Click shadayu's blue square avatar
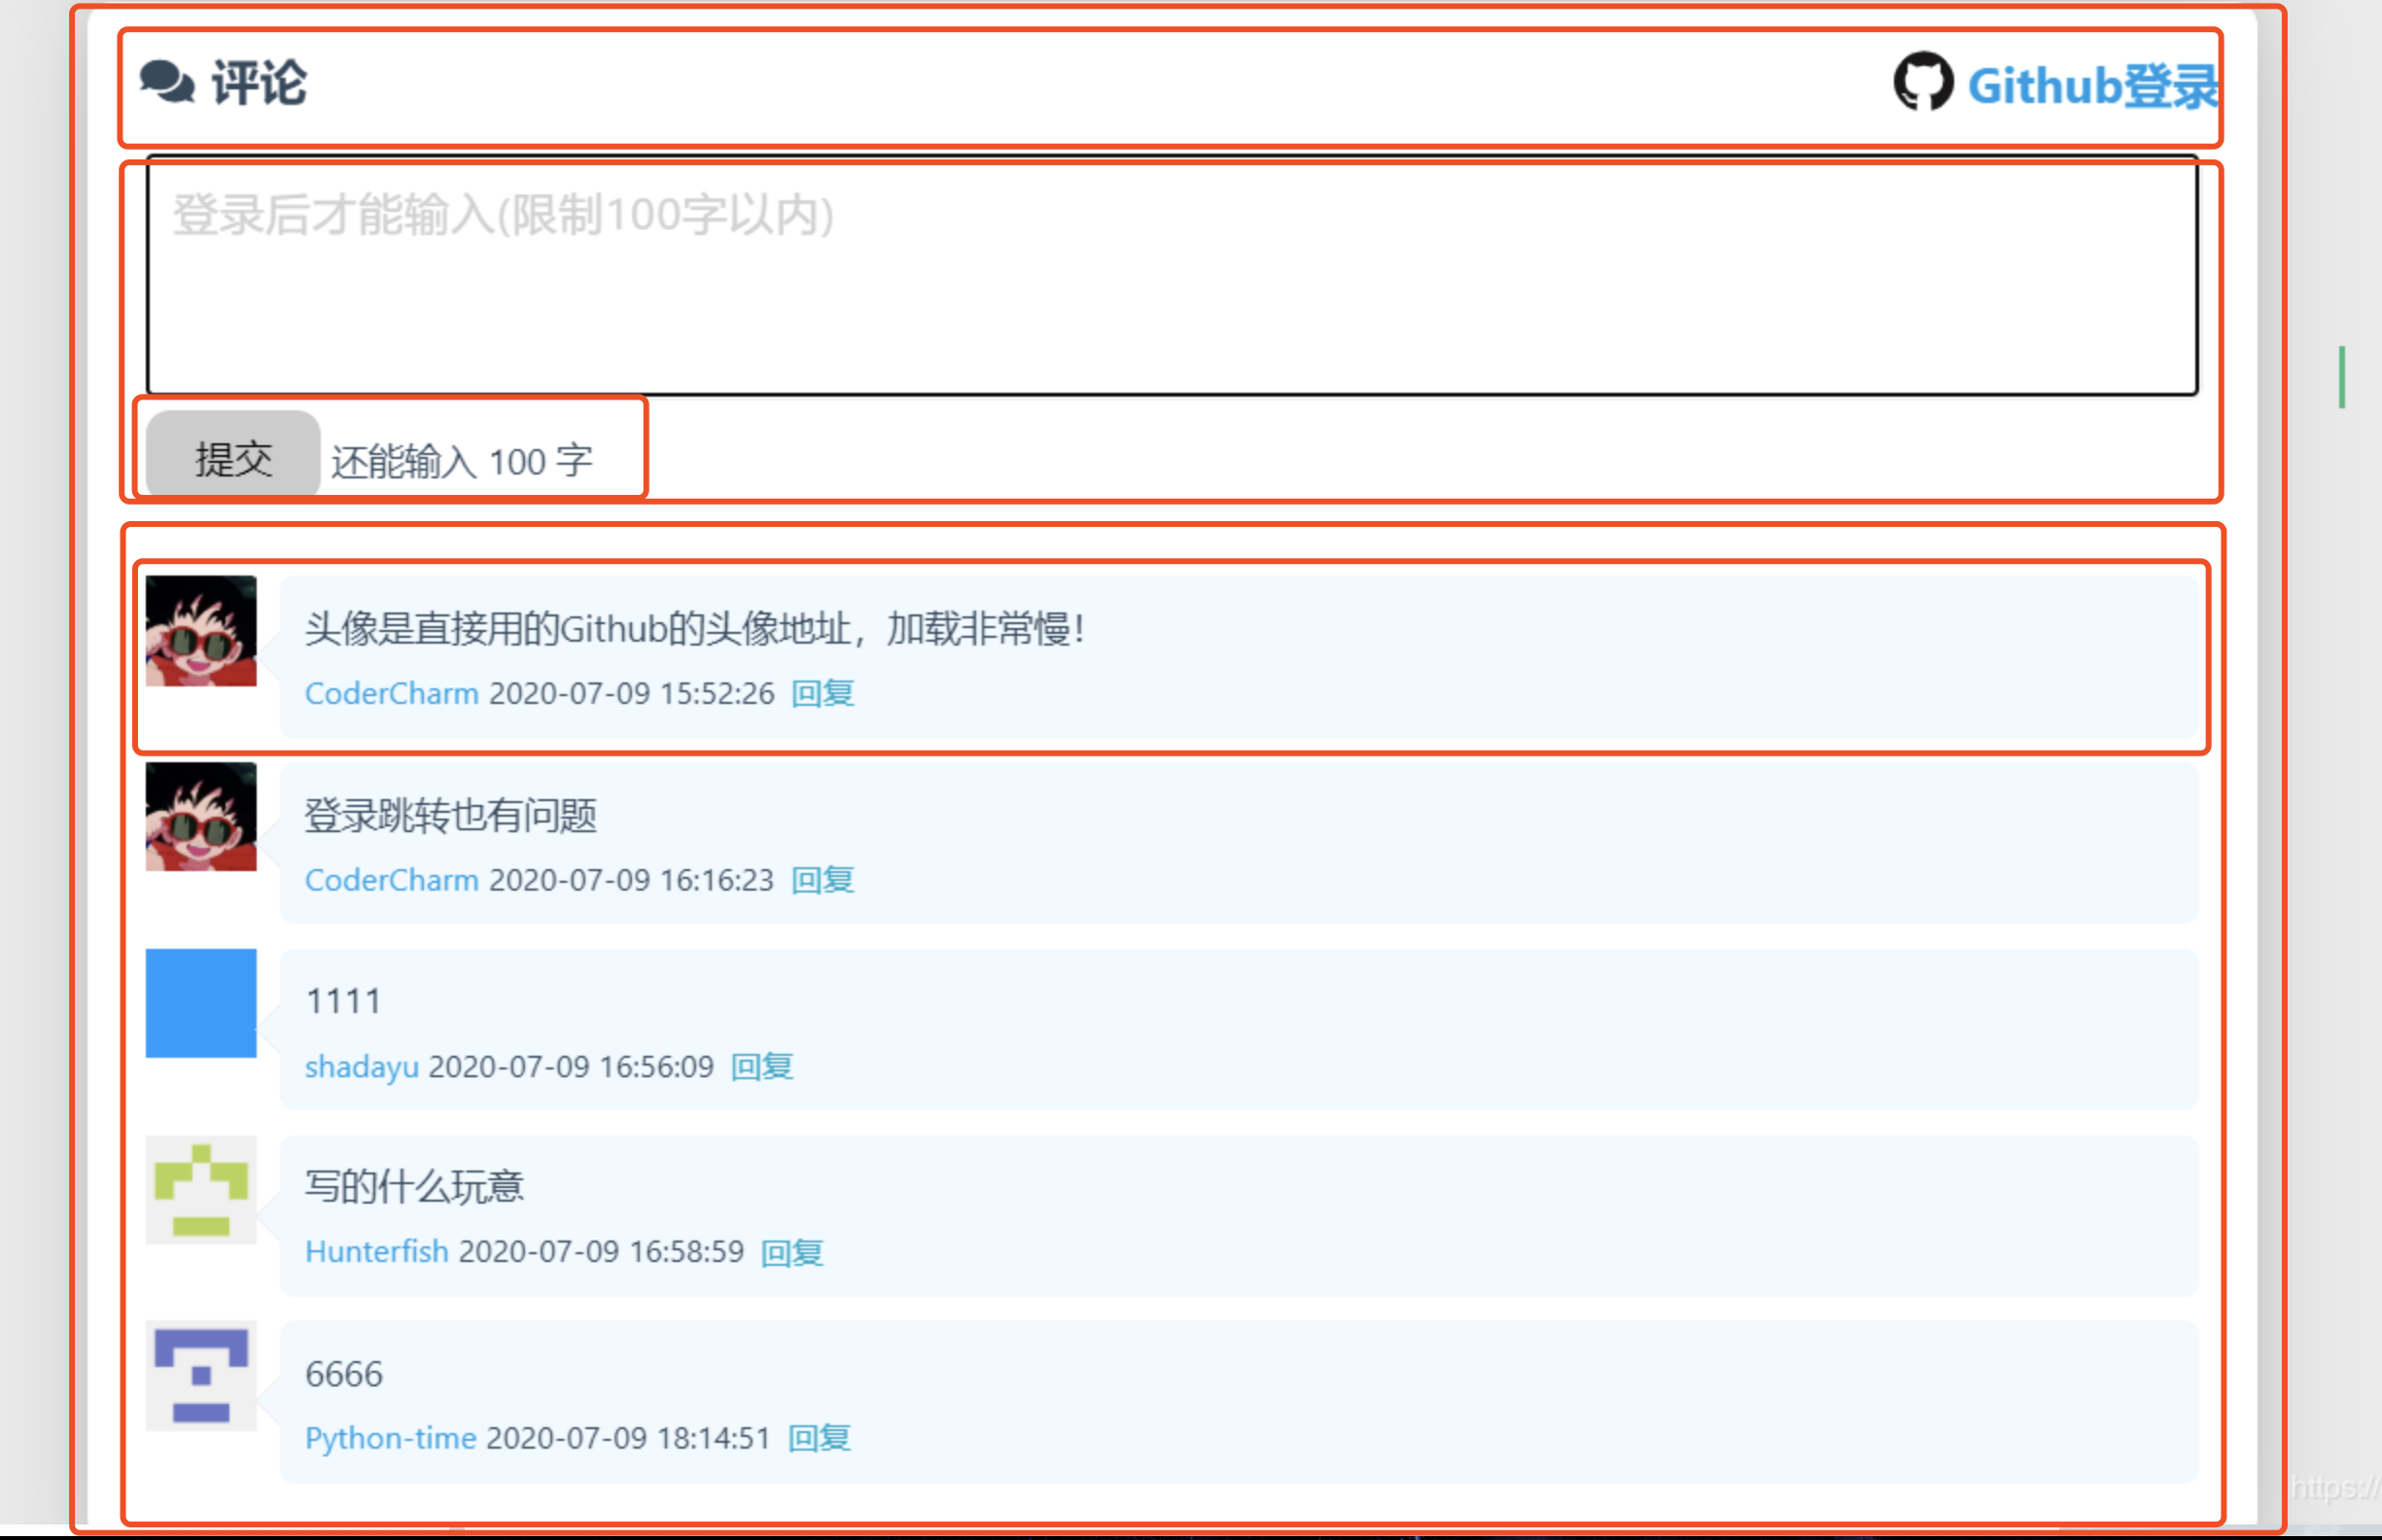Image resolution: width=2382 pixels, height=1540 pixels. pos(201,1003)
